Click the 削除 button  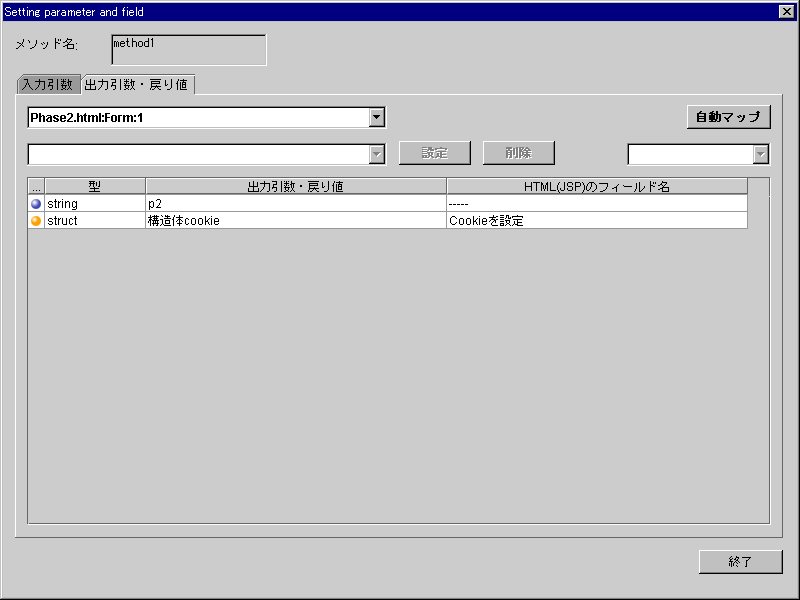point(518,153)
